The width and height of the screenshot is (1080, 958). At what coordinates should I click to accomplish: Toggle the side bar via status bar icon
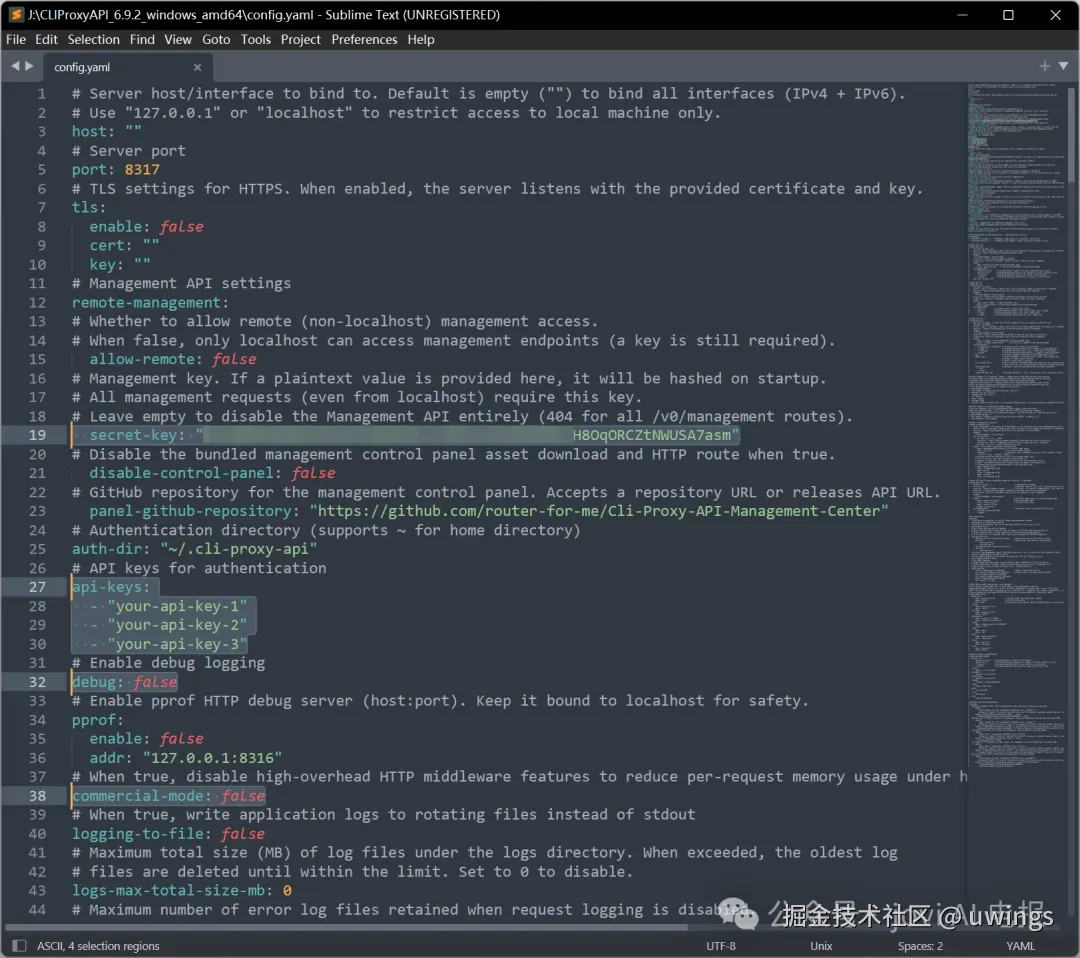(19, 945)
